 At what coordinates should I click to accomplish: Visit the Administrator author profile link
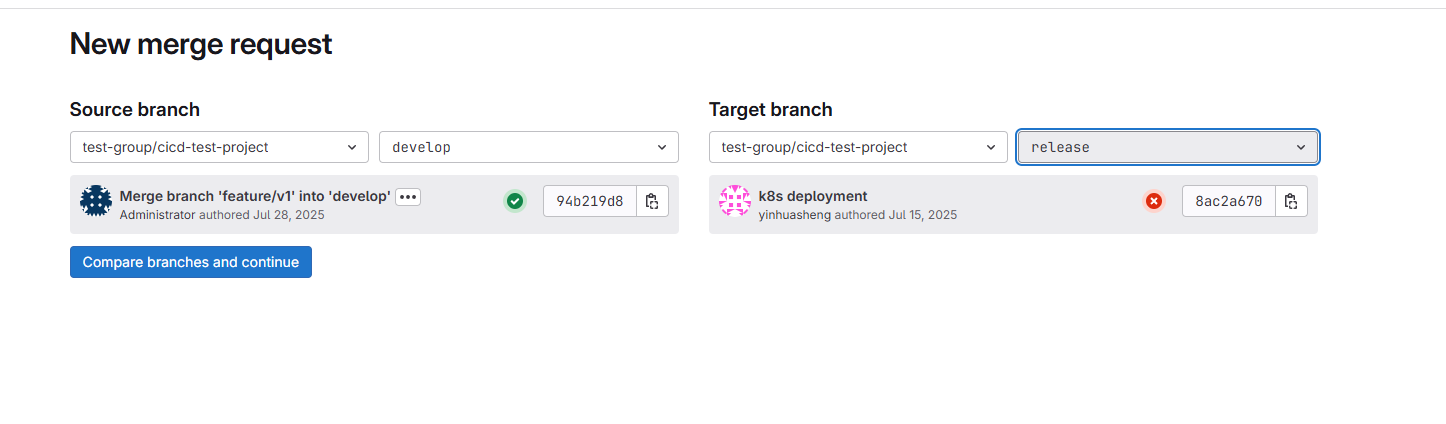157,215
